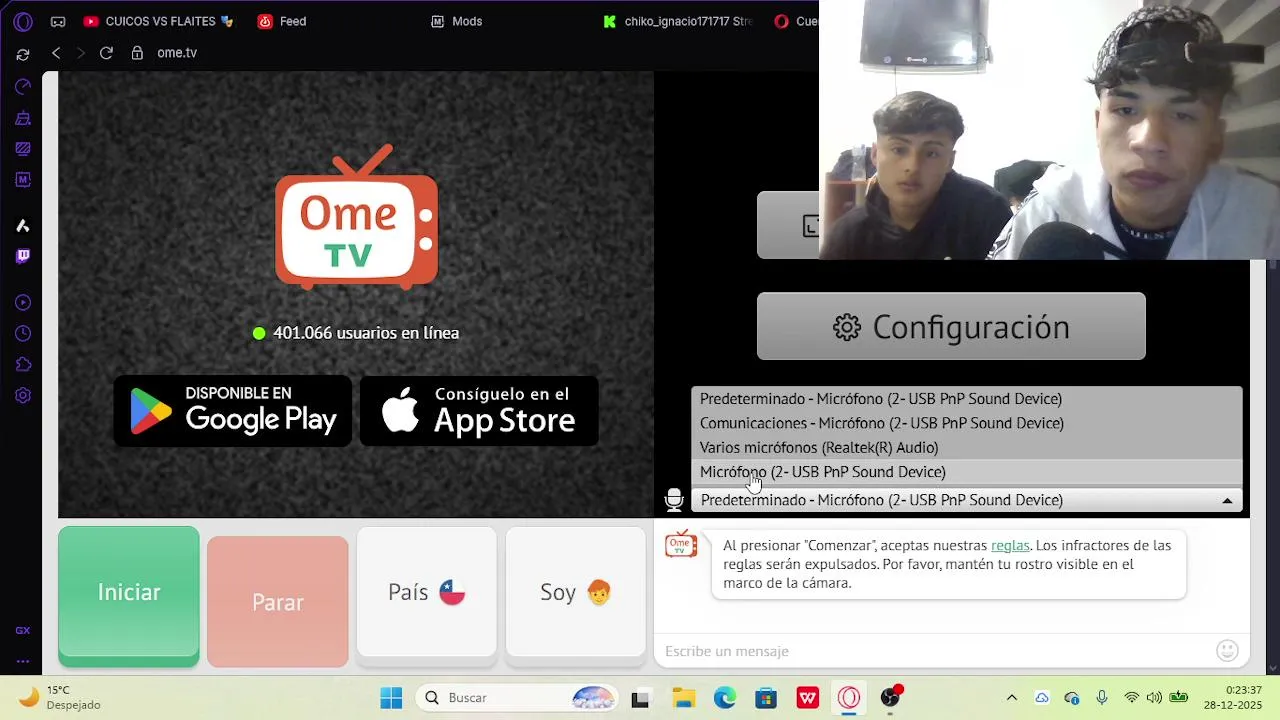The image size is (1280, 720).
Task: Open Workspaces icon next to Opera logo
Action: point(58,21)
